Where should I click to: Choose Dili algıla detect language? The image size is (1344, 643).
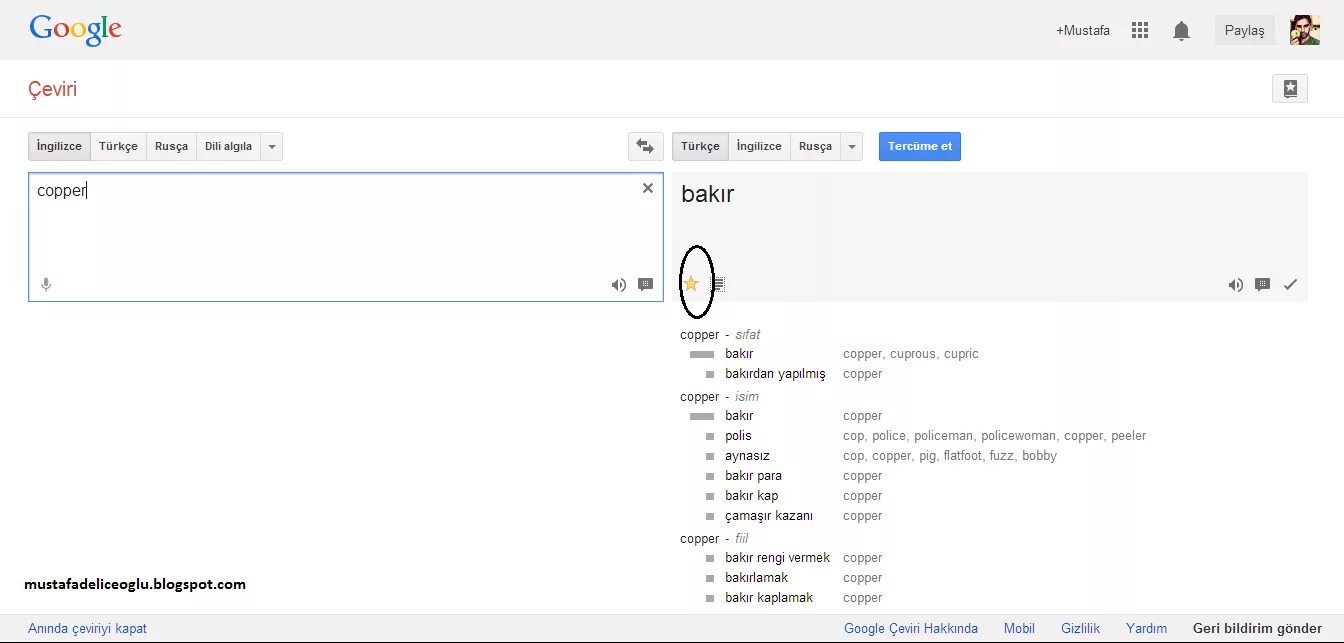tap(228, 146)
